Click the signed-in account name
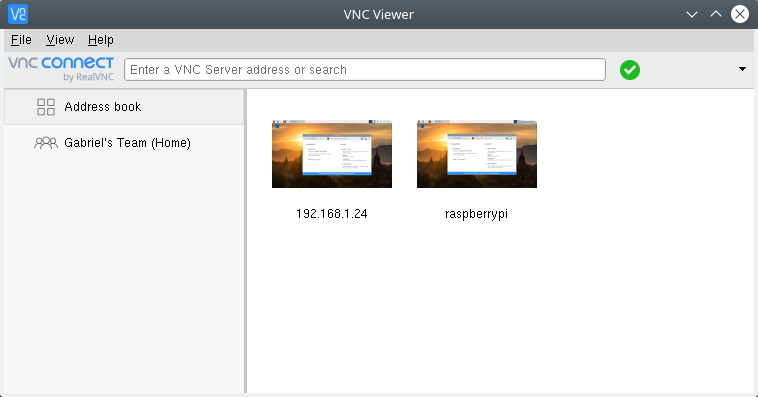758x397 pixels. (688, 70)
